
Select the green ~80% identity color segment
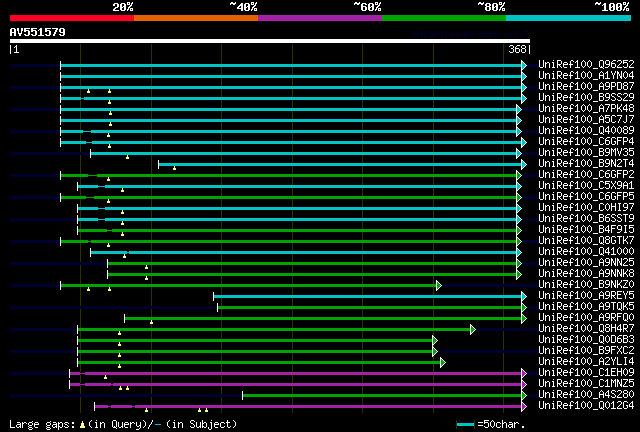click(444, 18)
